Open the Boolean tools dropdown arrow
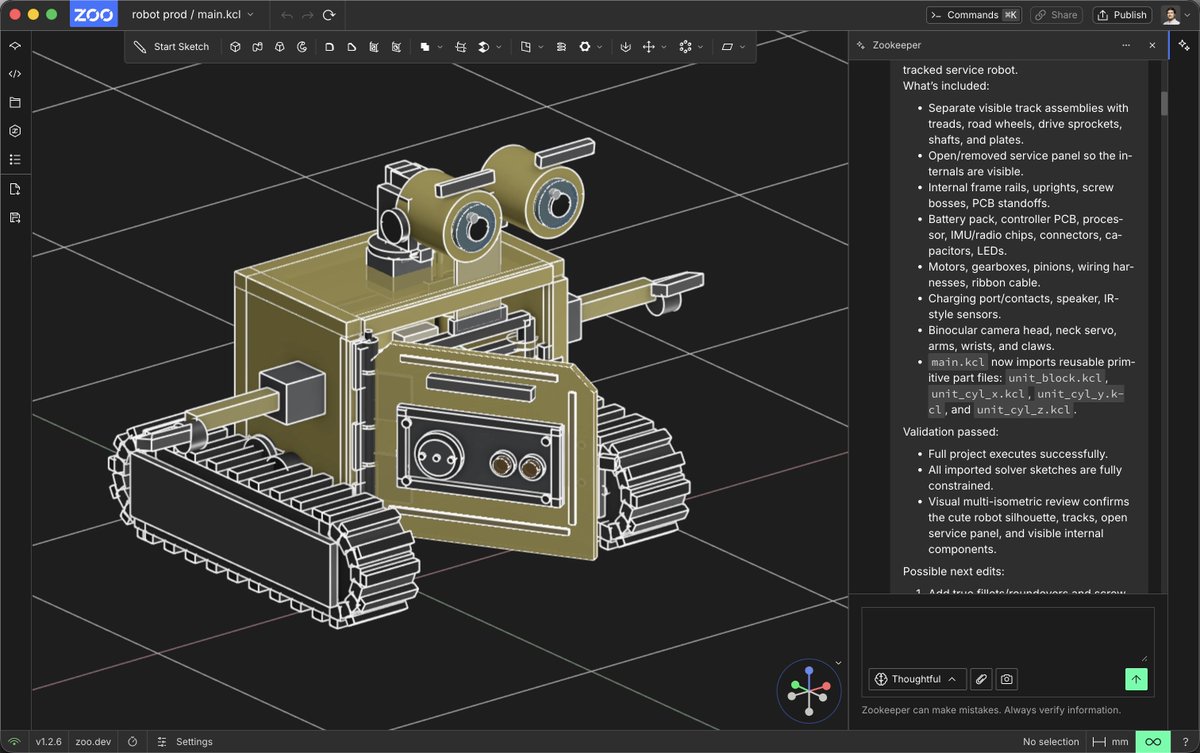 (440, 47)
